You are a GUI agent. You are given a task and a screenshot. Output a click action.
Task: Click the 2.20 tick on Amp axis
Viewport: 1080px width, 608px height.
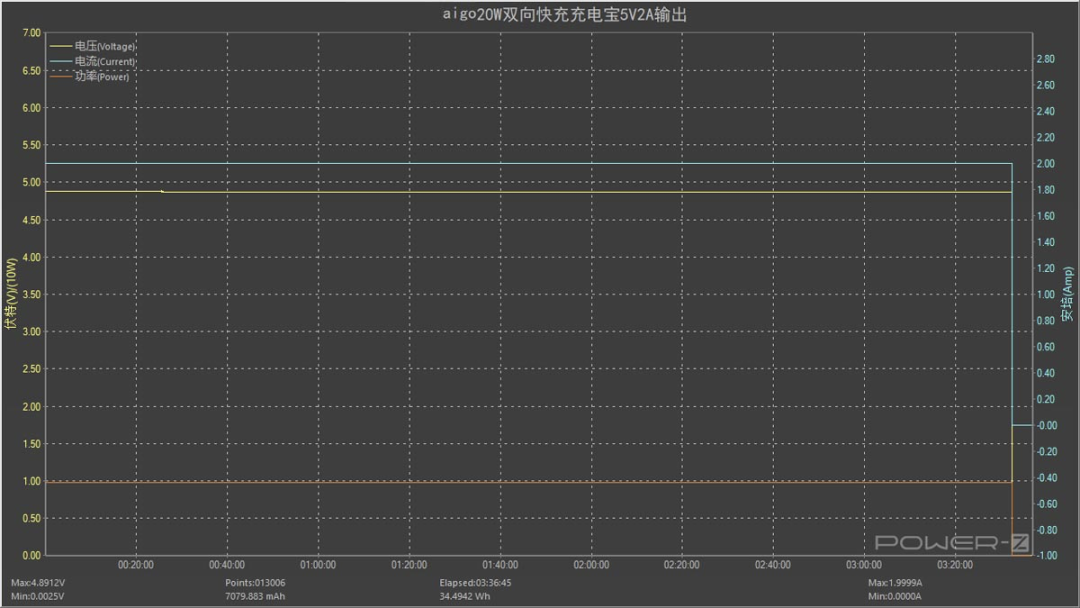point(1046,138)
